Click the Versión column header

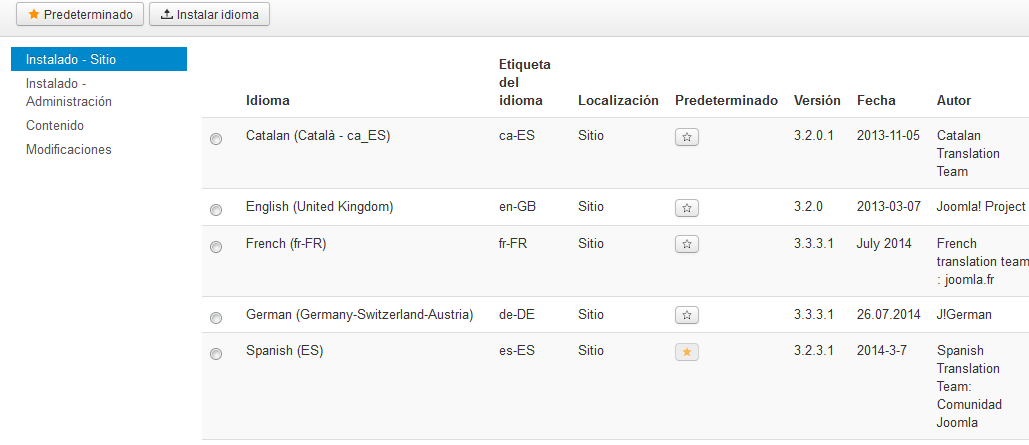(817, 100)
